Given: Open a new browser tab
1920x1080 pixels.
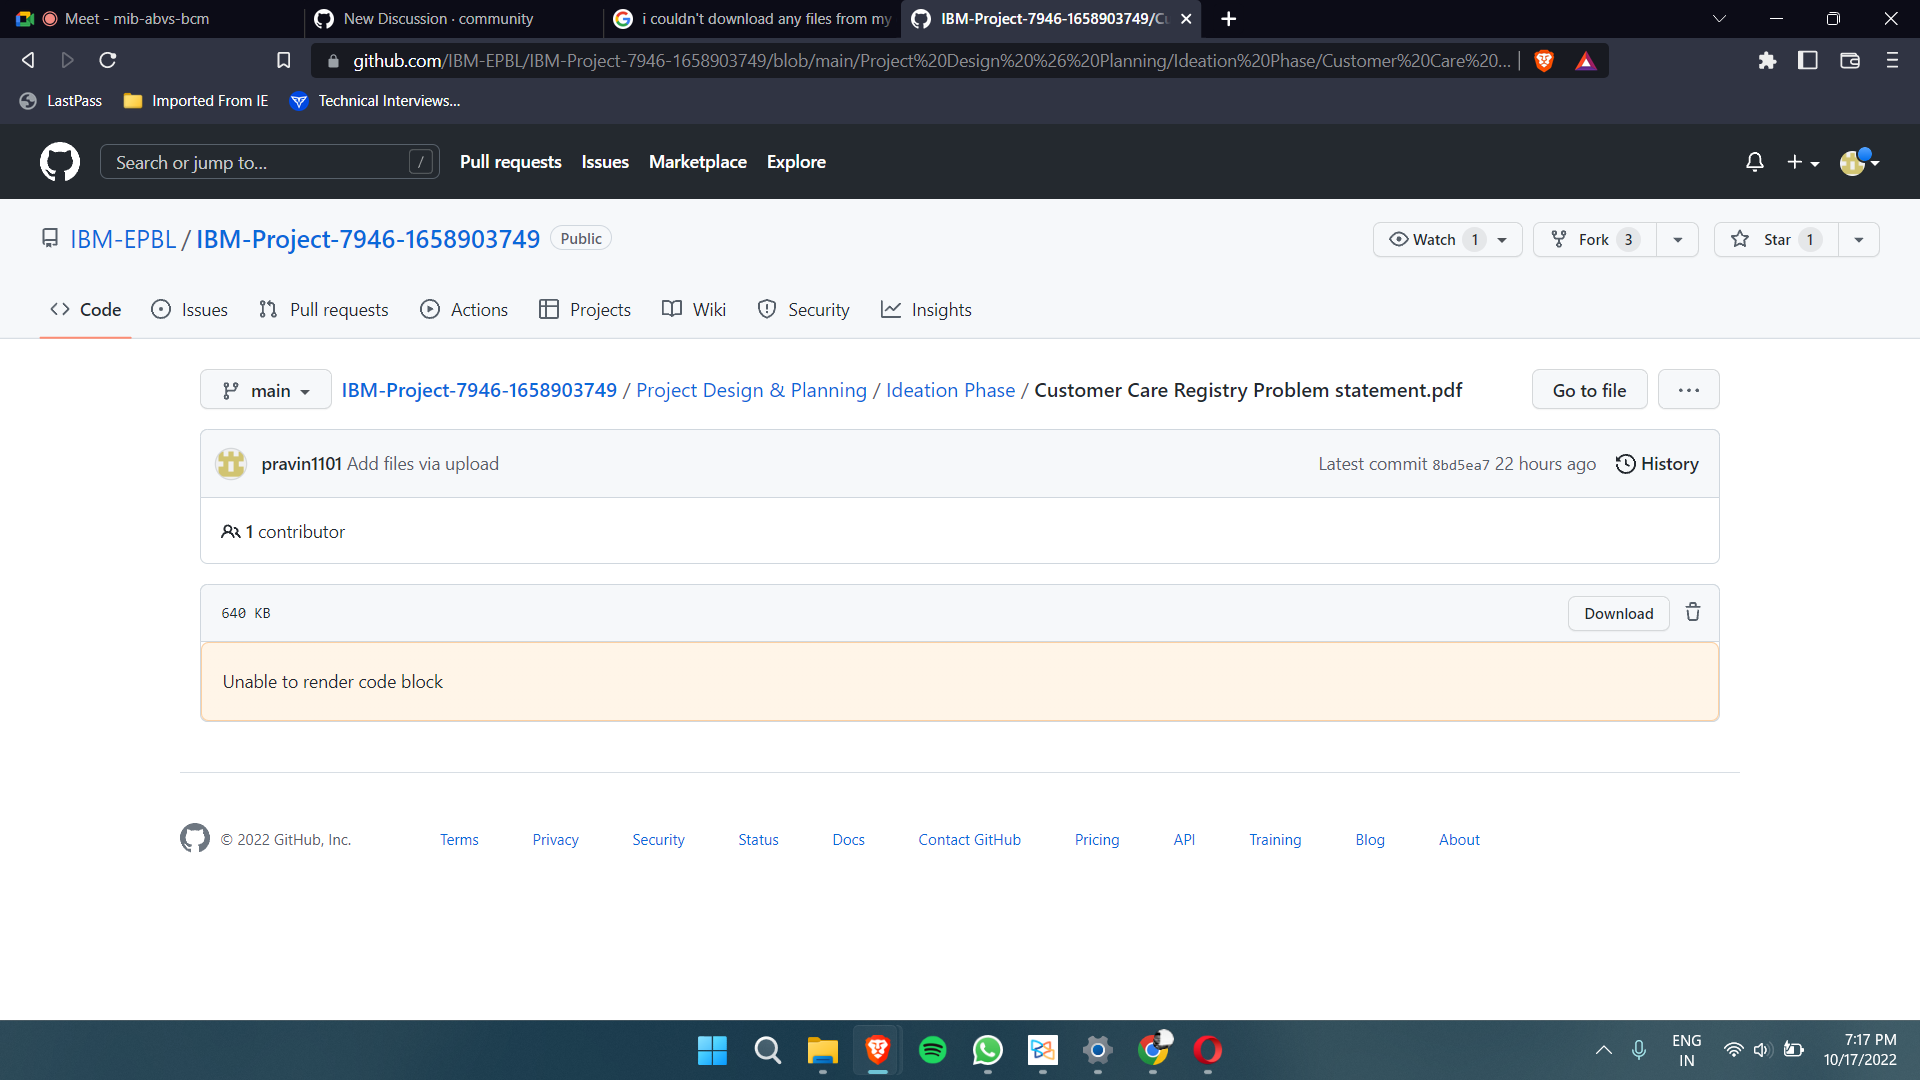Looking at the screenshot, I should (1229, 19).
